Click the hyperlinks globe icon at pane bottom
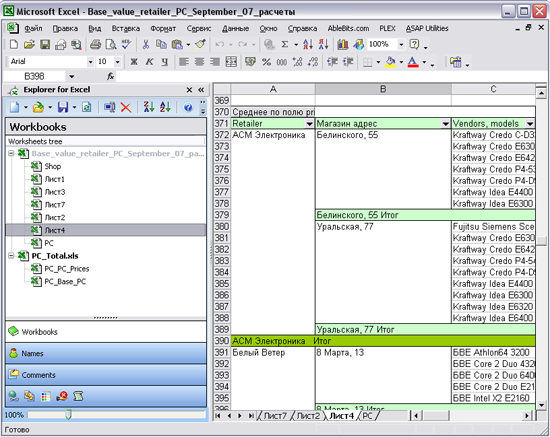This screenshot has width=550, height=437. [14, 396]
